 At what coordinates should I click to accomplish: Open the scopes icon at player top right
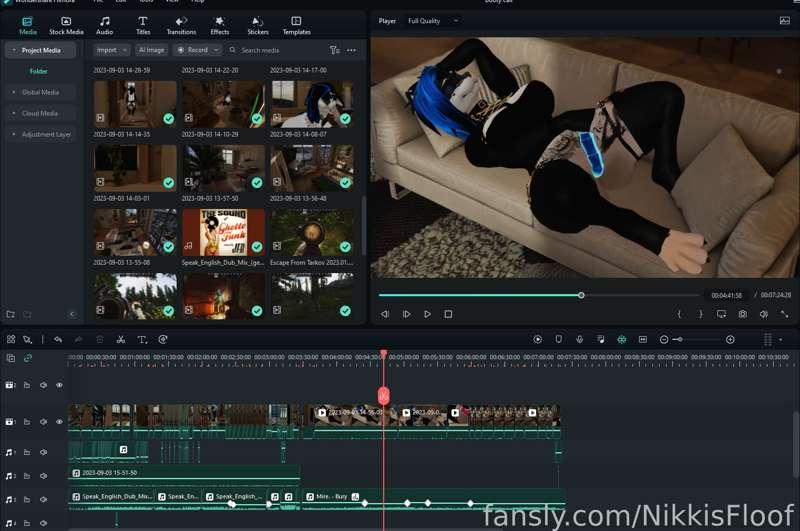click(785, 21)
